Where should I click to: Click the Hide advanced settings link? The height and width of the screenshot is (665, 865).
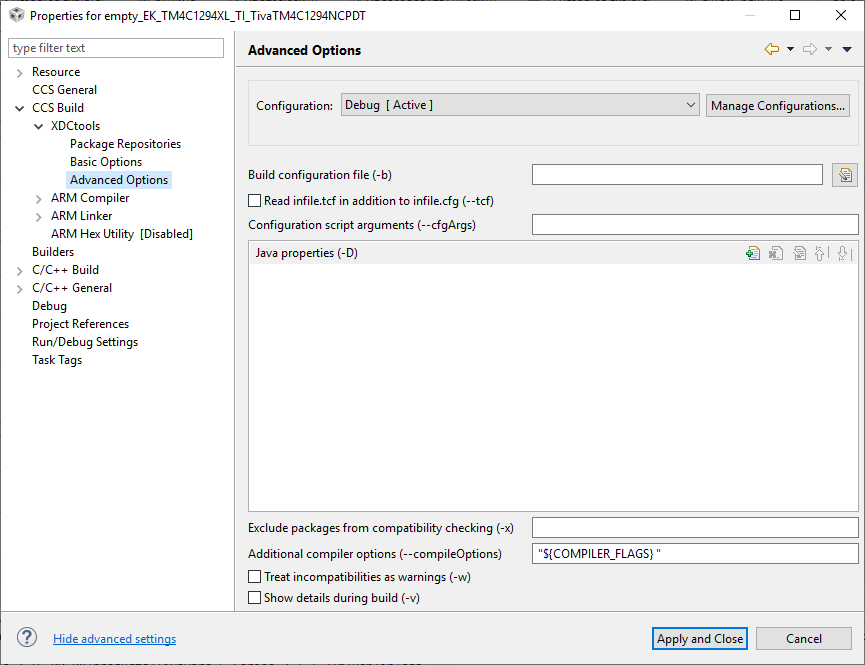(114, 639)
